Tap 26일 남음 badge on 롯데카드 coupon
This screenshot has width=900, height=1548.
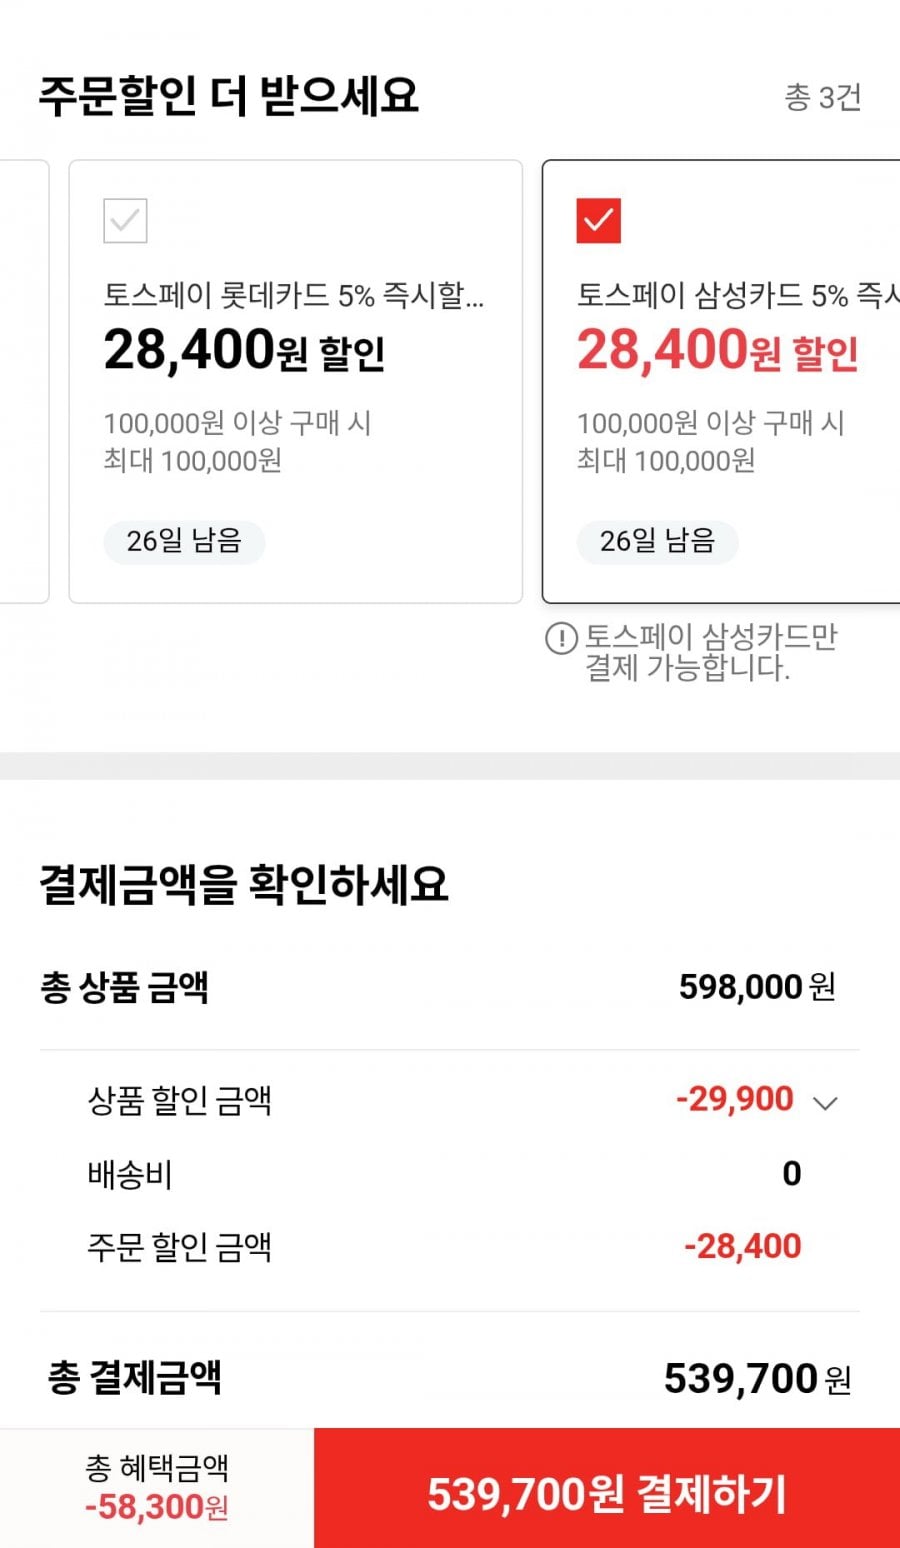(184, 542)
